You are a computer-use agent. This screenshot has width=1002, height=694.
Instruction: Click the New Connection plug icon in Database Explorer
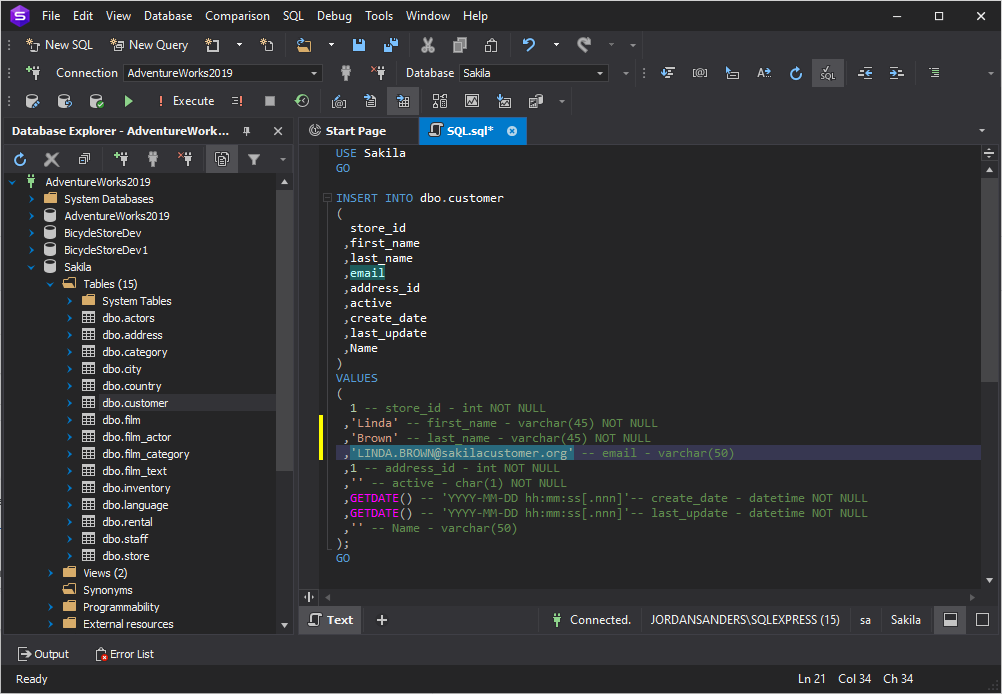click(121, 159)
